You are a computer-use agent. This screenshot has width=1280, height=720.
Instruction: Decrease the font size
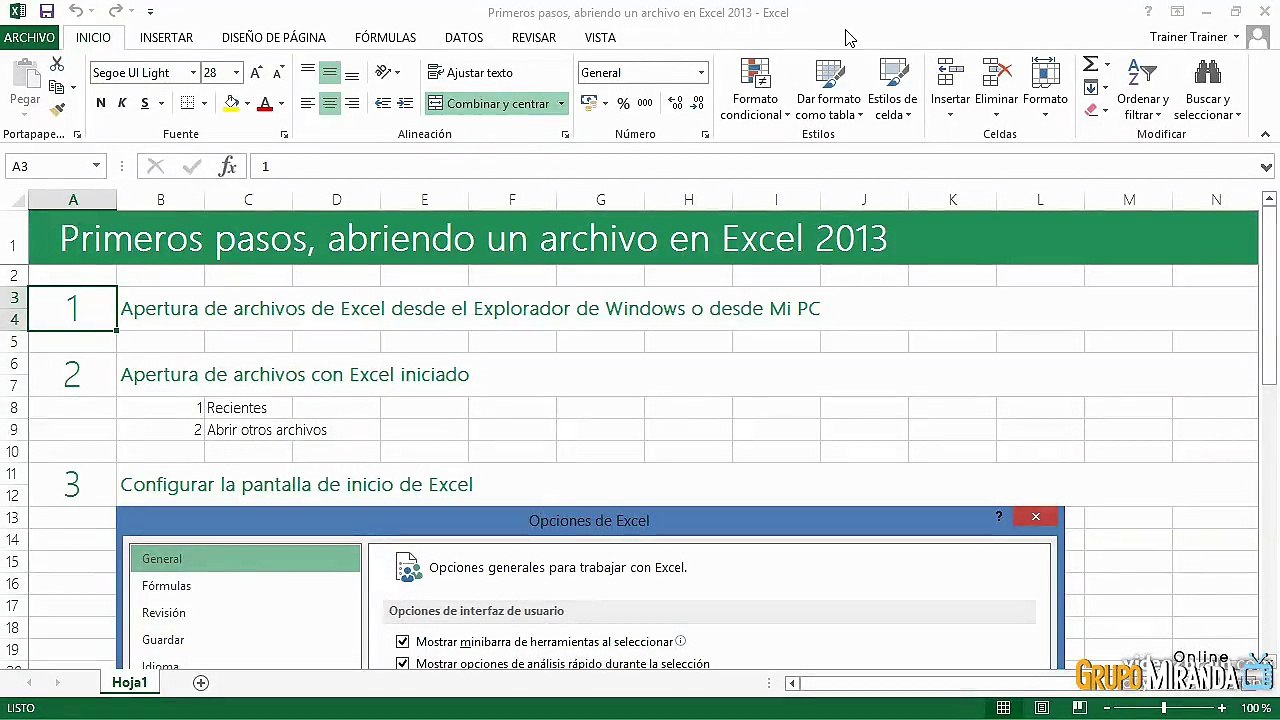coord(279,73)
